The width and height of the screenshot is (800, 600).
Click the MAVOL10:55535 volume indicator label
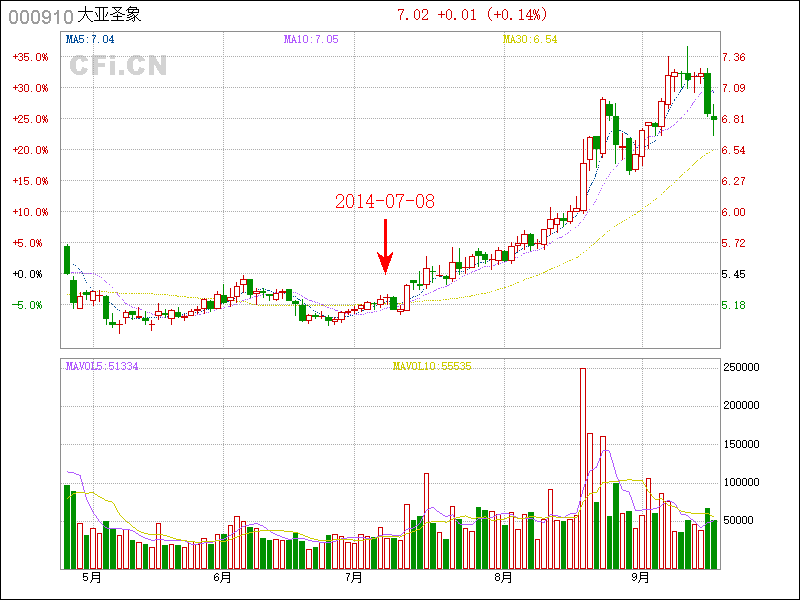[432, 367]
